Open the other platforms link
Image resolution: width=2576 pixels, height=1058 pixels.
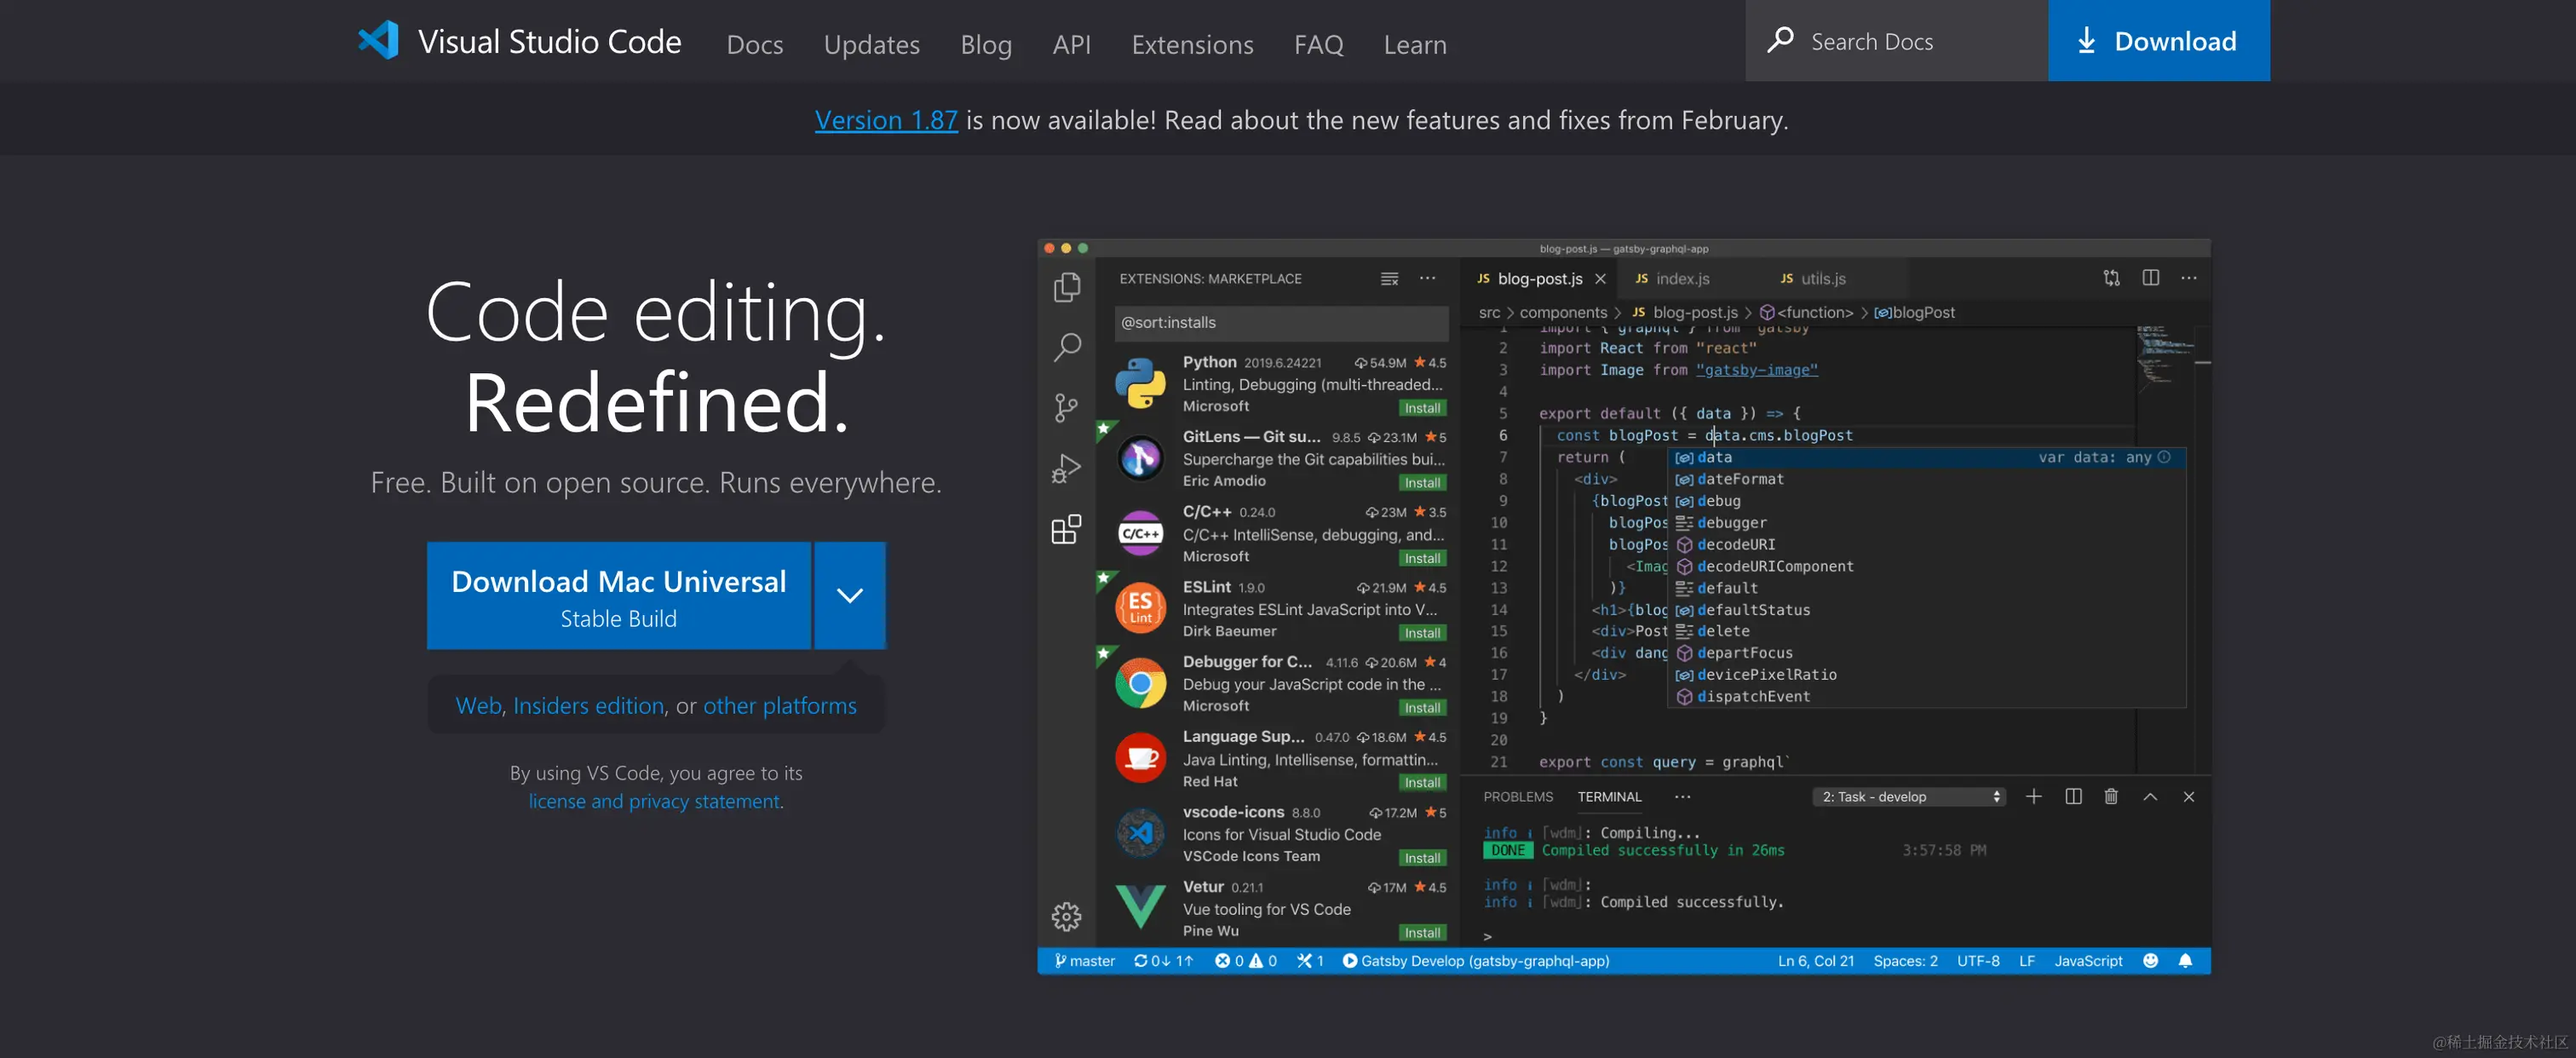click(x=780, y=706)
